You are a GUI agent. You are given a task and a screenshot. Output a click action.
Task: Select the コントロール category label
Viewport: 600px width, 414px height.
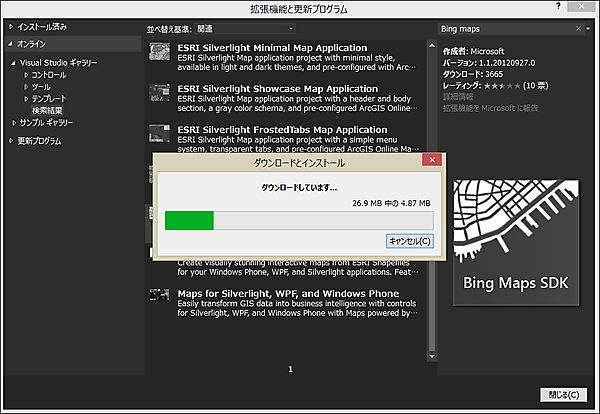[49, 75]
